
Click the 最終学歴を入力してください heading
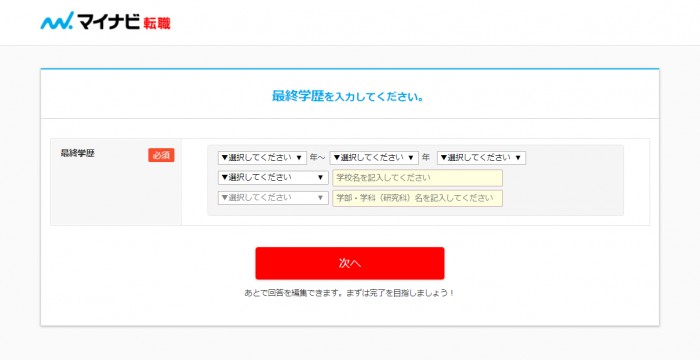click(348, 96)
